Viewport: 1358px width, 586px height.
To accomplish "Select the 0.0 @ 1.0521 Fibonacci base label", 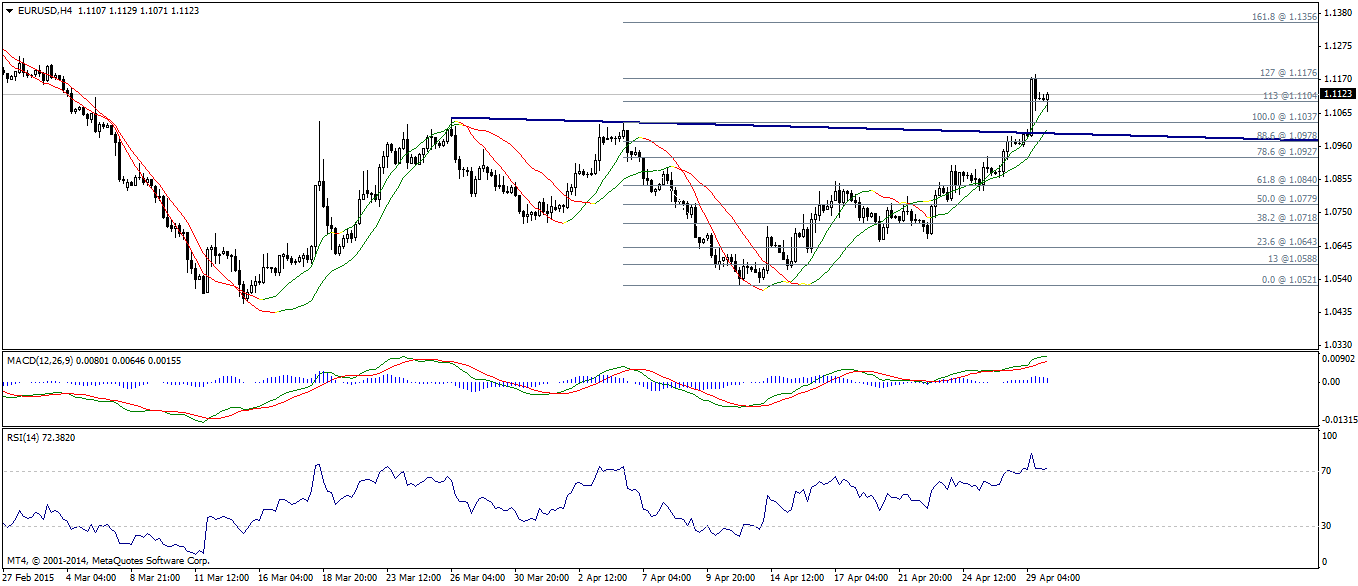I will point(1287,280).
